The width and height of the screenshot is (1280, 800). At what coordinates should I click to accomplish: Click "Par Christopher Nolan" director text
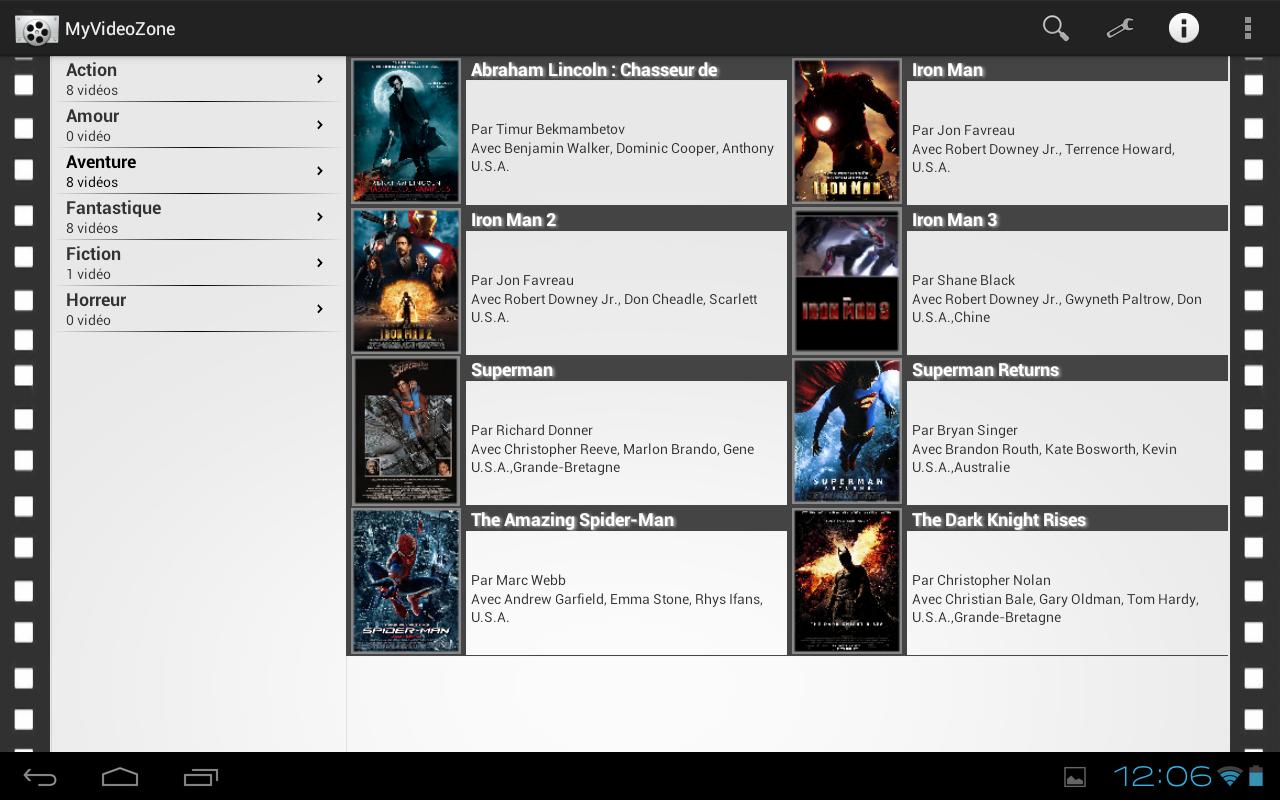pyautogui.click(x=981, y=580)
